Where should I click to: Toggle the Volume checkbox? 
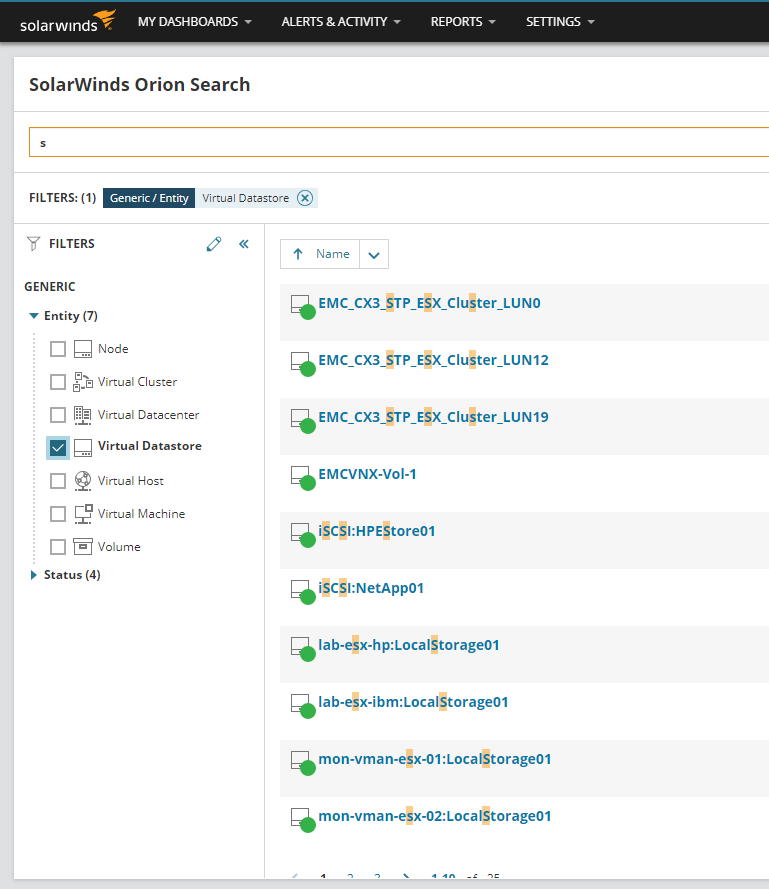(x=58, y=547)
